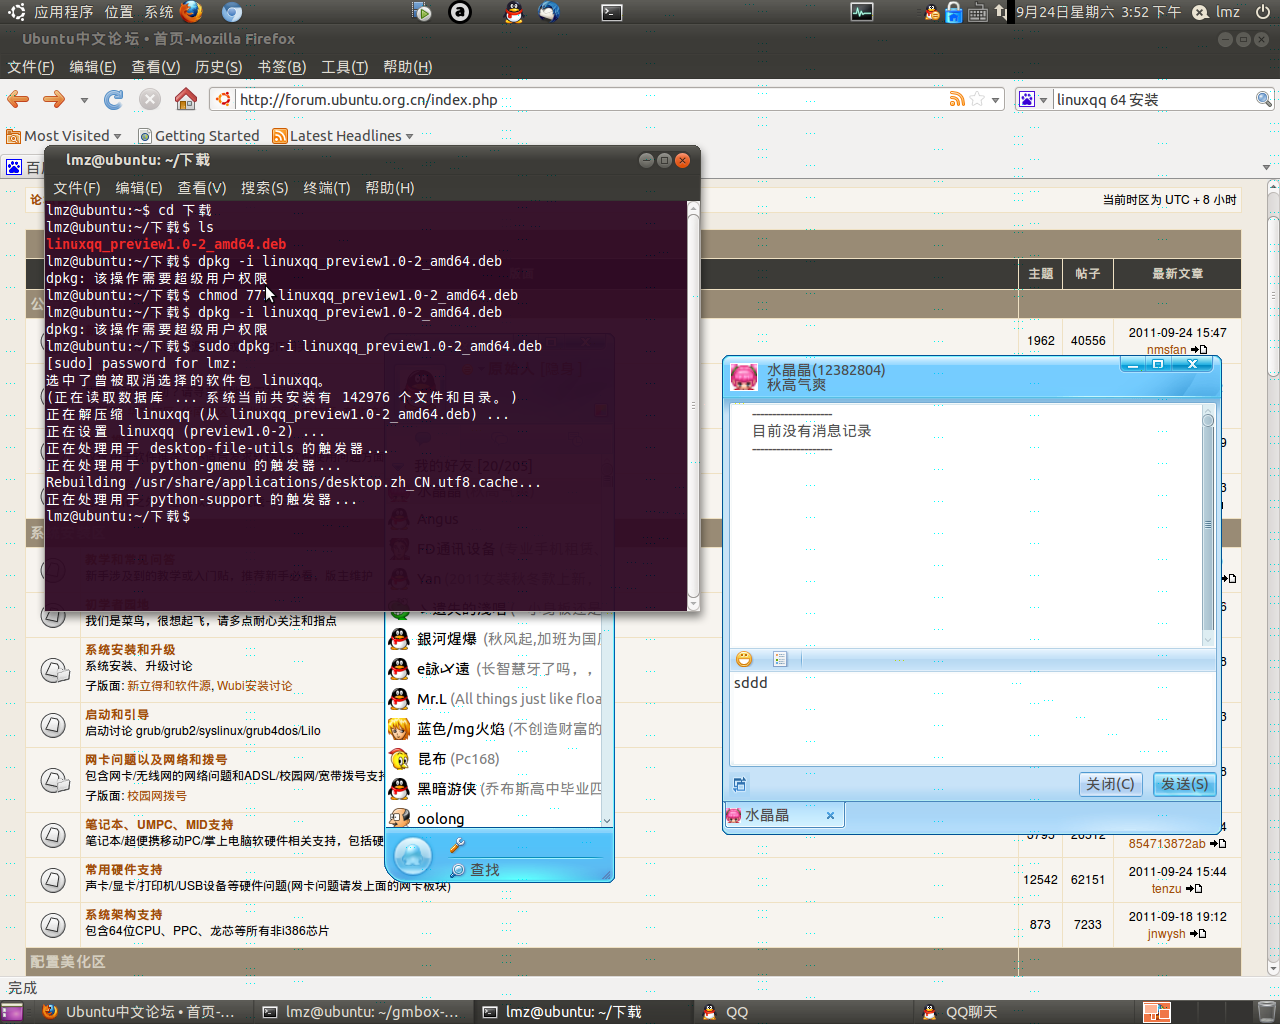
Task: Expand URL bar history dropdown
Action: (995, 100)
